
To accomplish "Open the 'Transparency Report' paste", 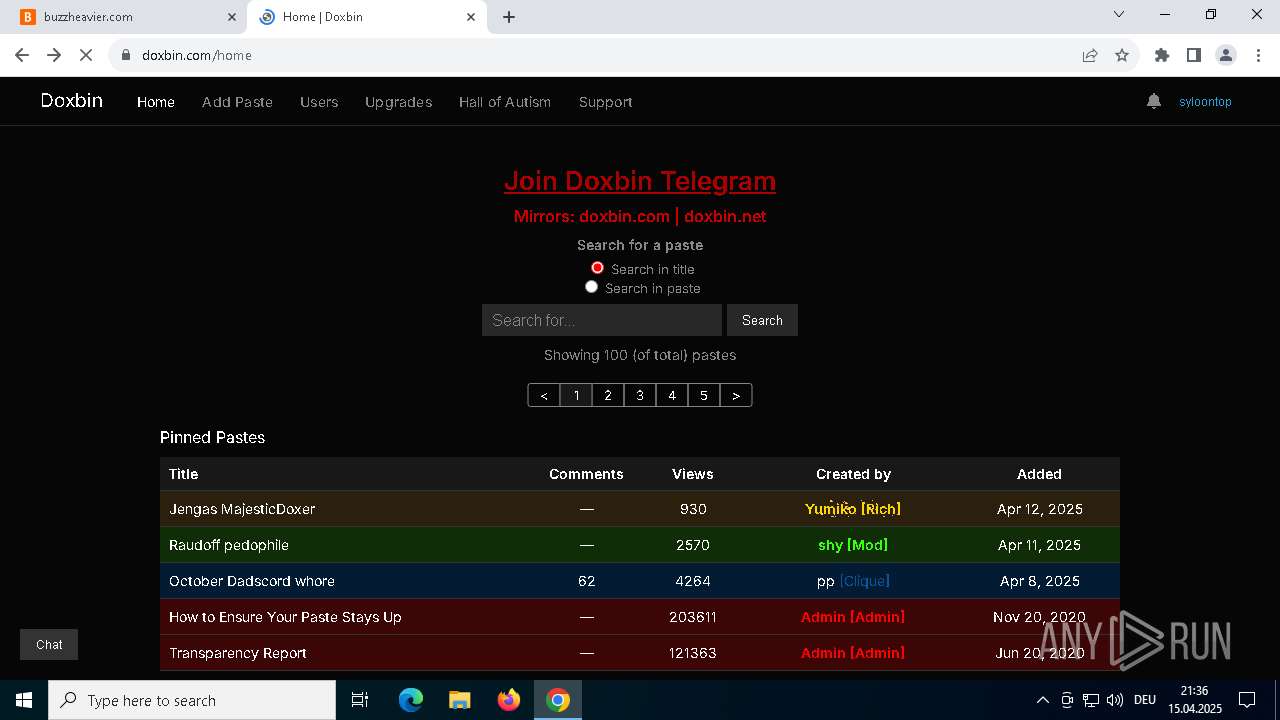I will click(x=238, y=653).
